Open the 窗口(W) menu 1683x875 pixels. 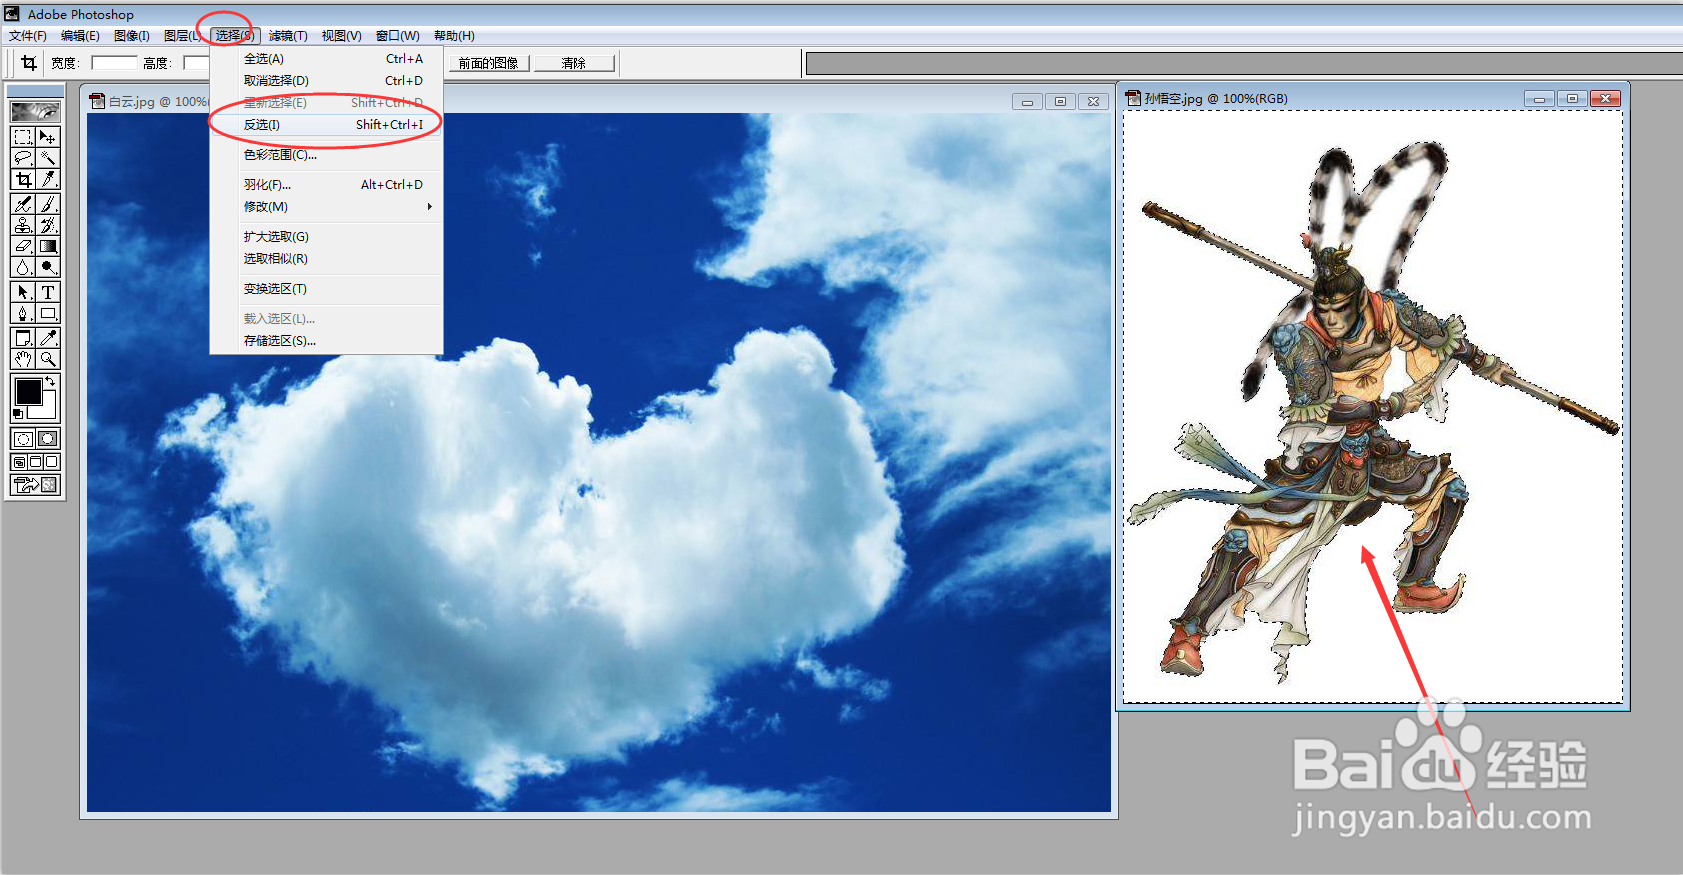click(x=397, y=36)
